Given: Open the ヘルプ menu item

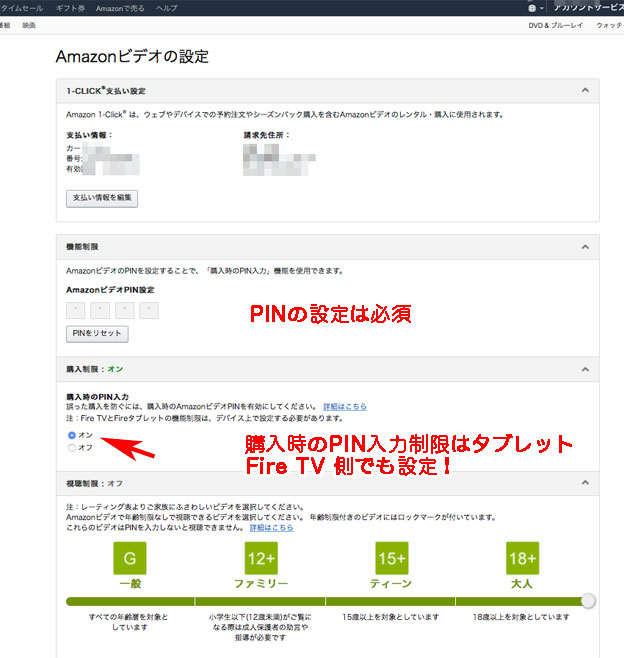Looking at the screenshot, I should (166, 8).
